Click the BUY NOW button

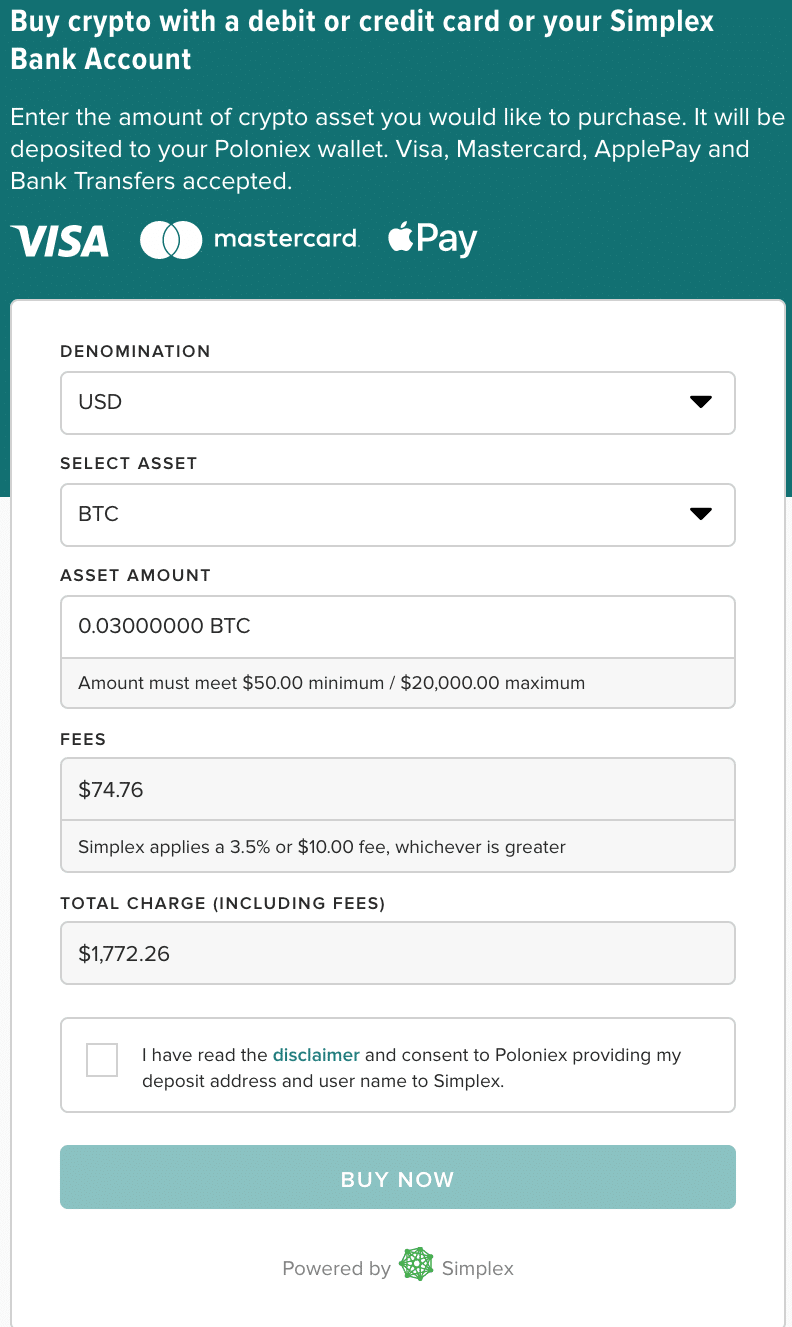point(398,1177)
